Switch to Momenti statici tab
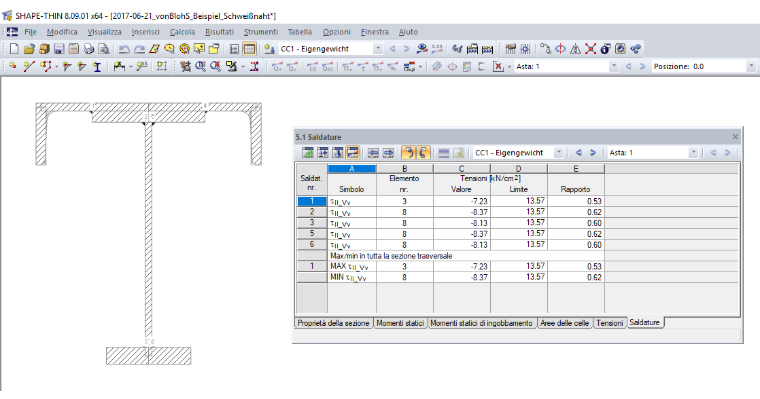This screenshot has height=399, width=760. 400,323
